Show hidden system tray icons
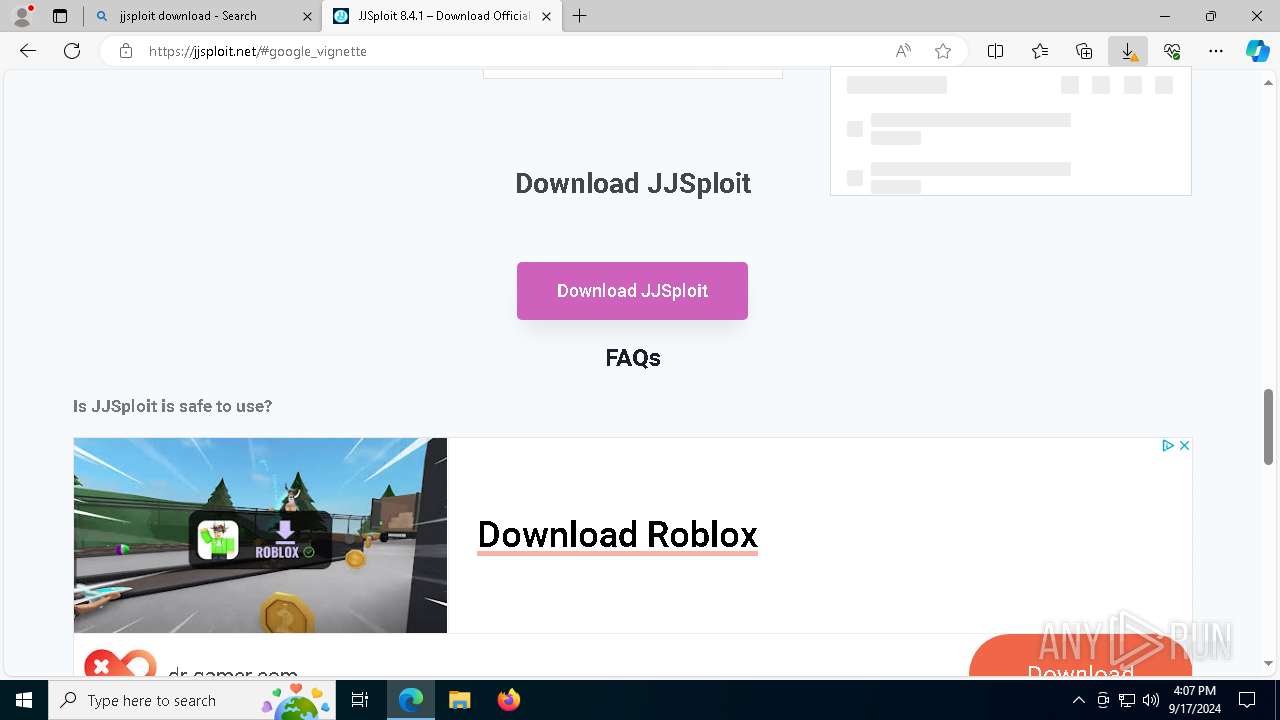This screenshot has height=720, width=1280. coord(1078,700)
